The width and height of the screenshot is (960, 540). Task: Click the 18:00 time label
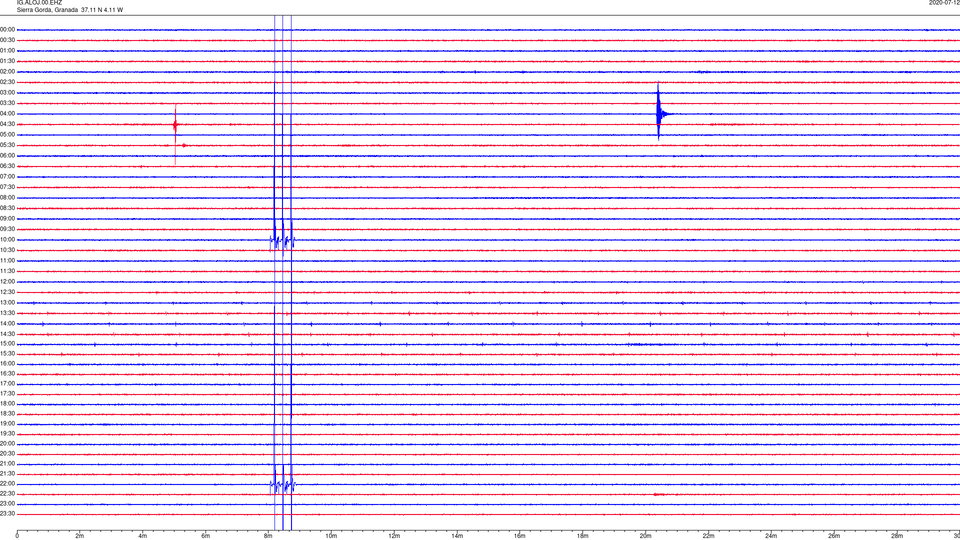click(7, 403)
